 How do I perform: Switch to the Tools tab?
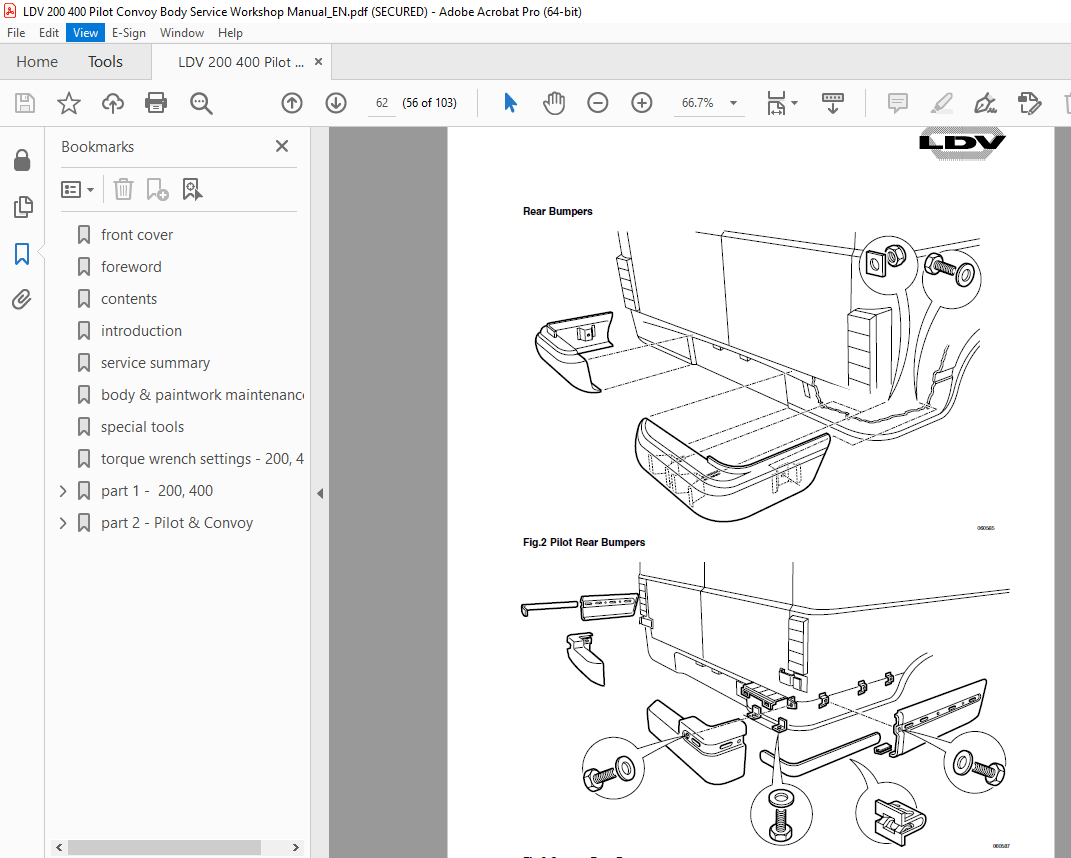tap(105, 61)
